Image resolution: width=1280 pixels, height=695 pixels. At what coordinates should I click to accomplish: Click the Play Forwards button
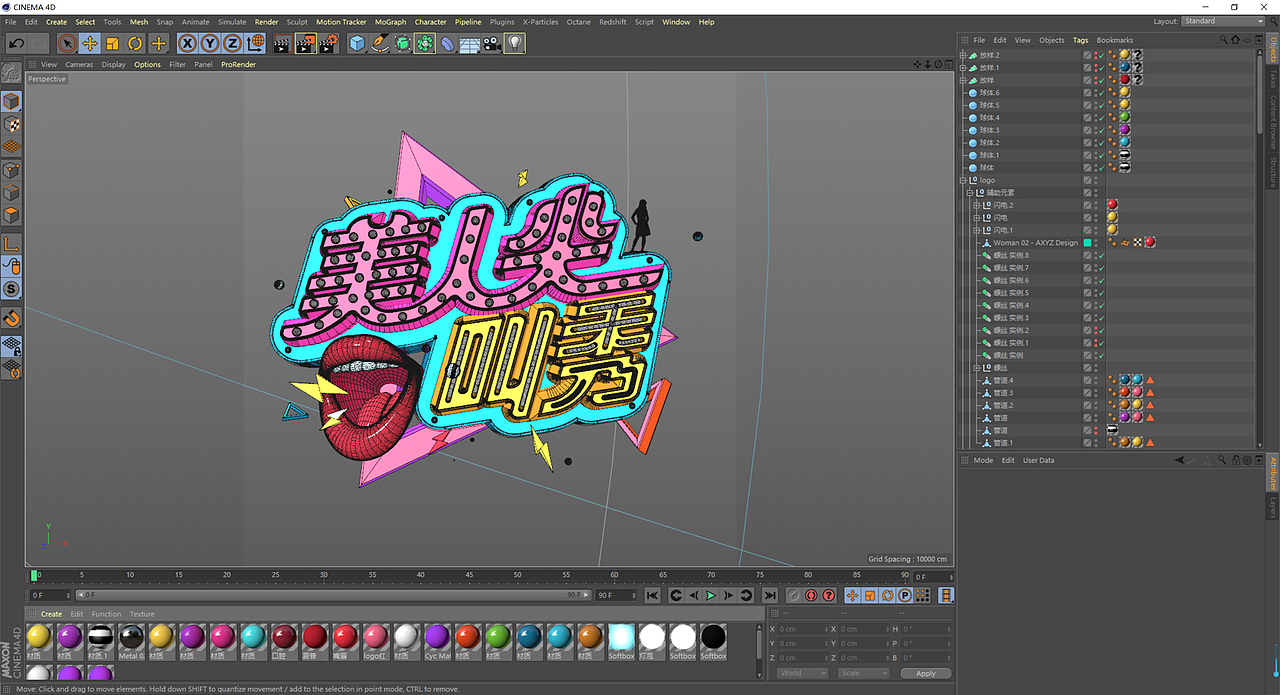pyautogui.click(x=711, y=595)
